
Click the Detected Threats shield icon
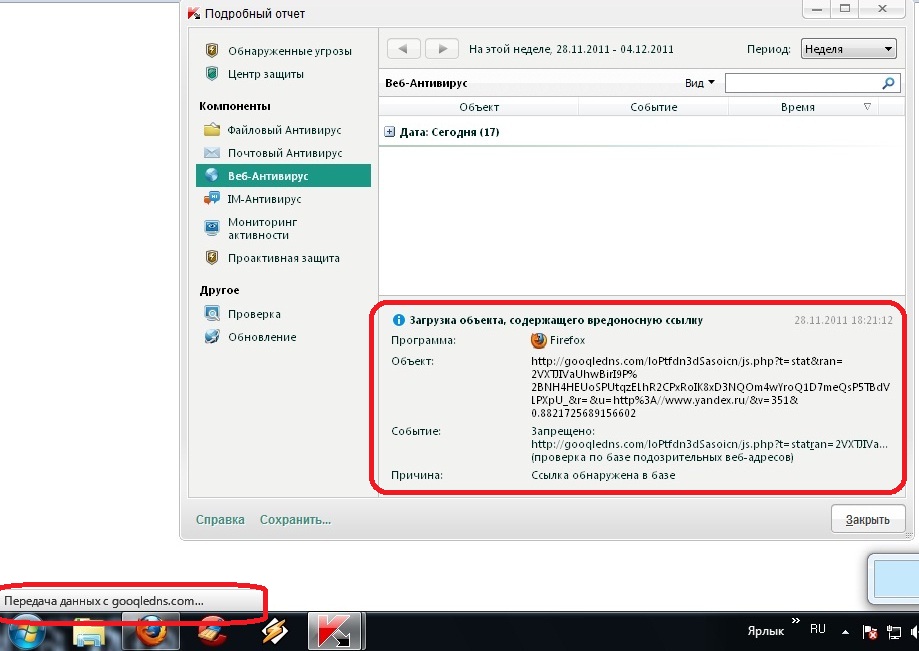(211, 51)
